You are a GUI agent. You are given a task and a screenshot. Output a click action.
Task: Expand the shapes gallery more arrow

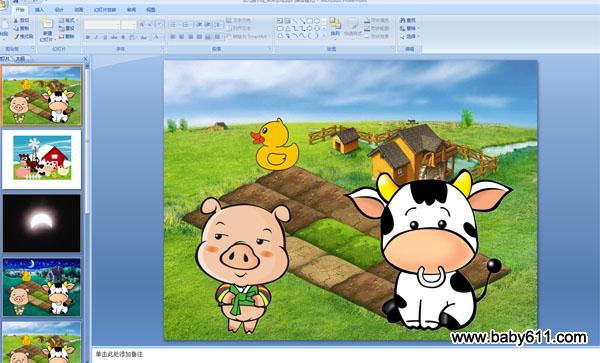click(x=324, y=36)
